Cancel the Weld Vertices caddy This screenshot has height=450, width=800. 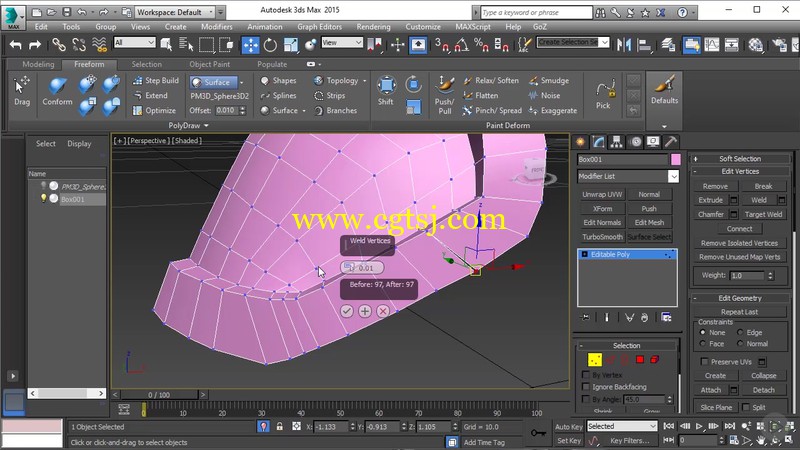383,311
